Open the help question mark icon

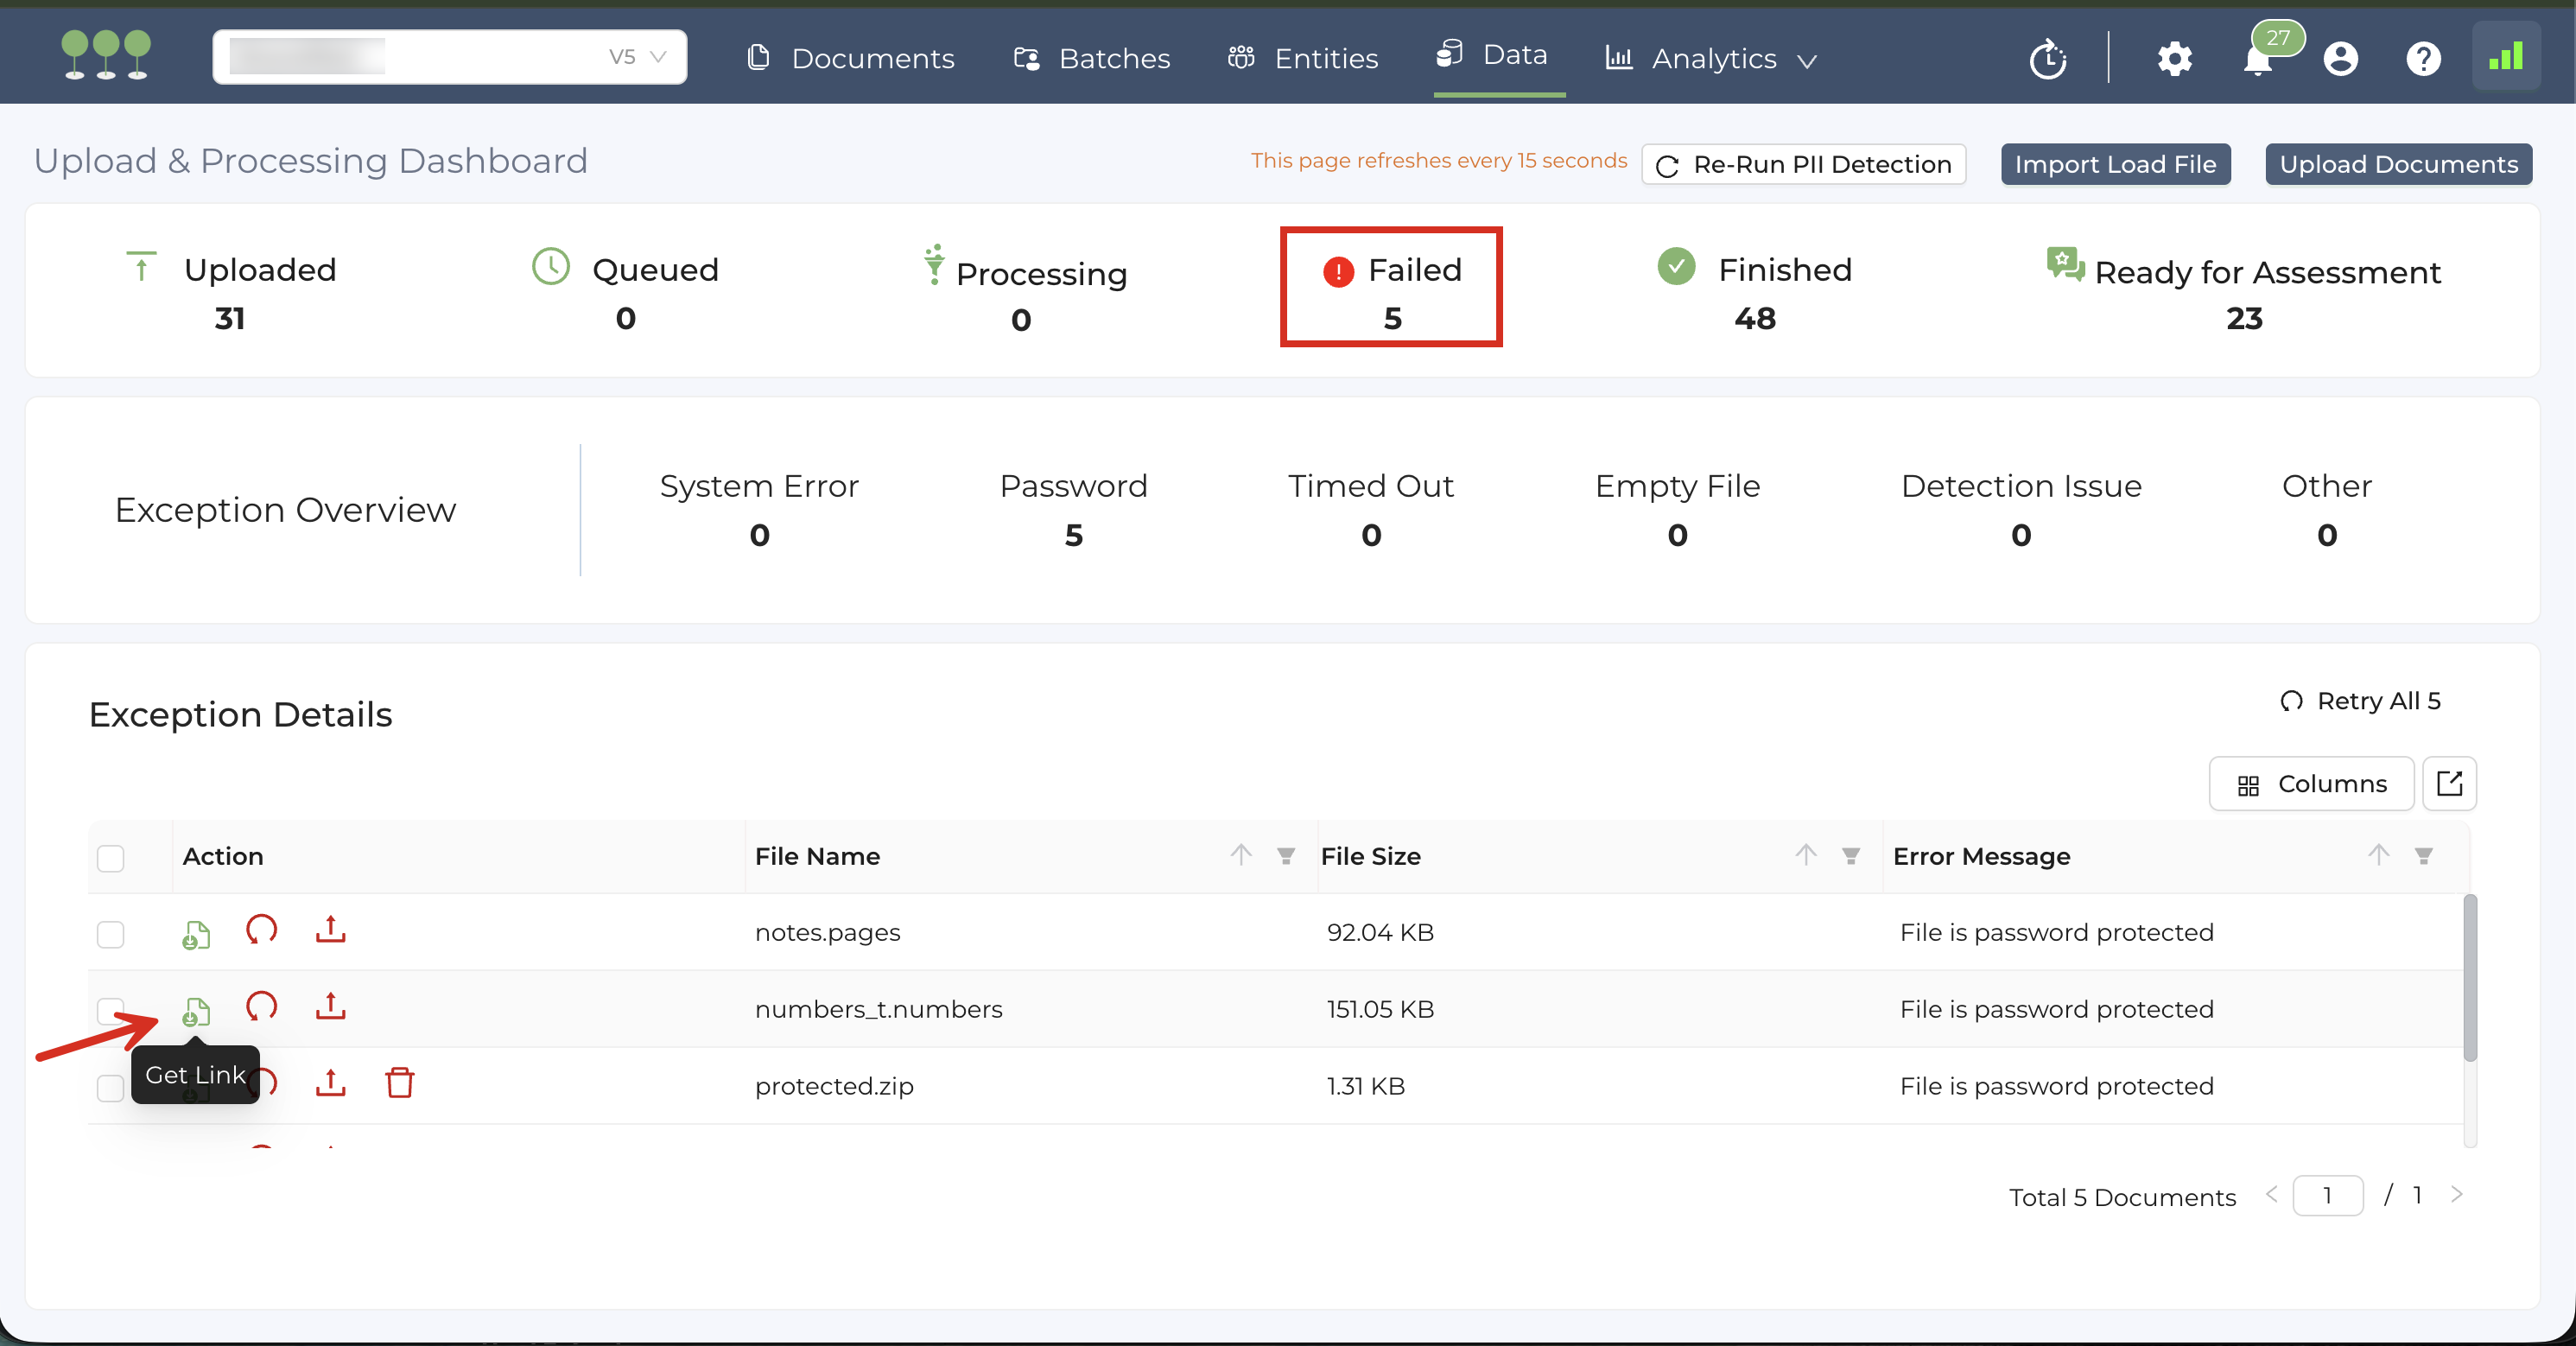[x=2423, y=60]
